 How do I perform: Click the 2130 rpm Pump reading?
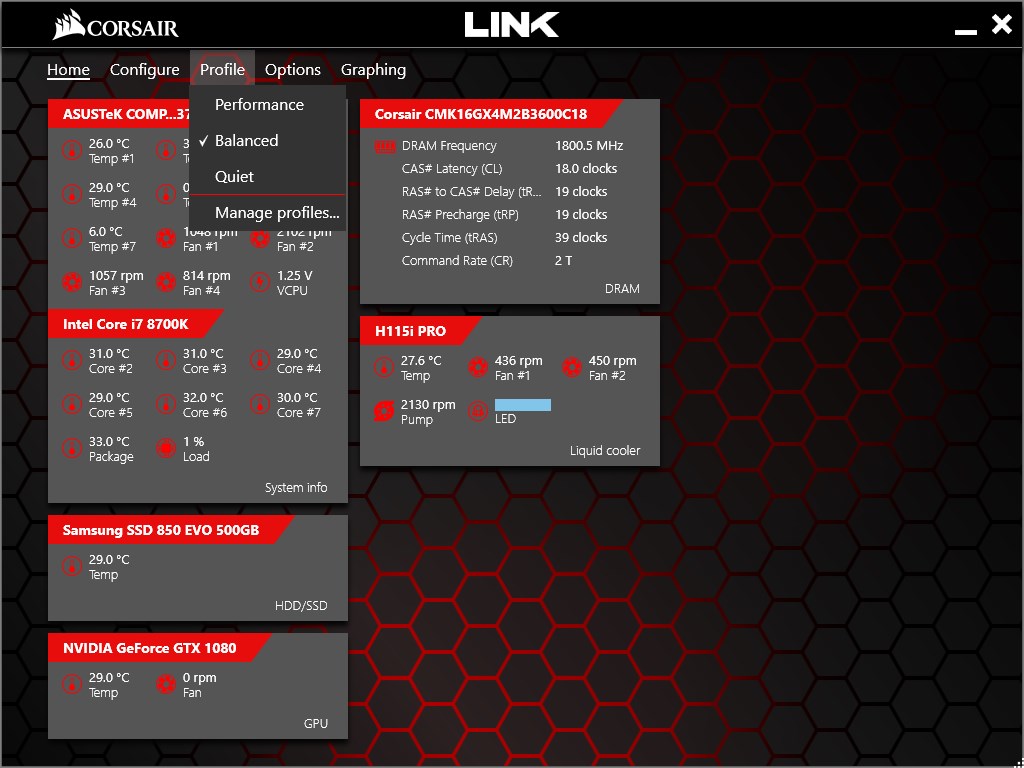[428, 405]
